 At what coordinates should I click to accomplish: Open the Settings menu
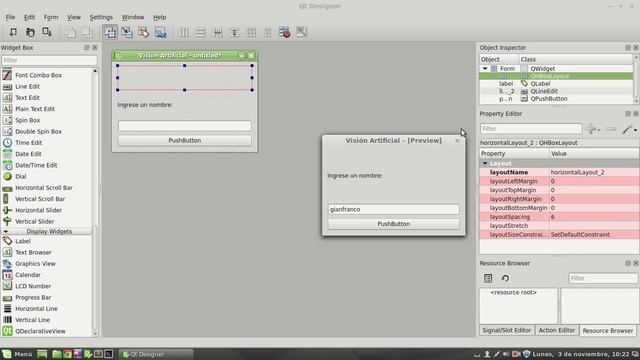click(x=101, y=17)
